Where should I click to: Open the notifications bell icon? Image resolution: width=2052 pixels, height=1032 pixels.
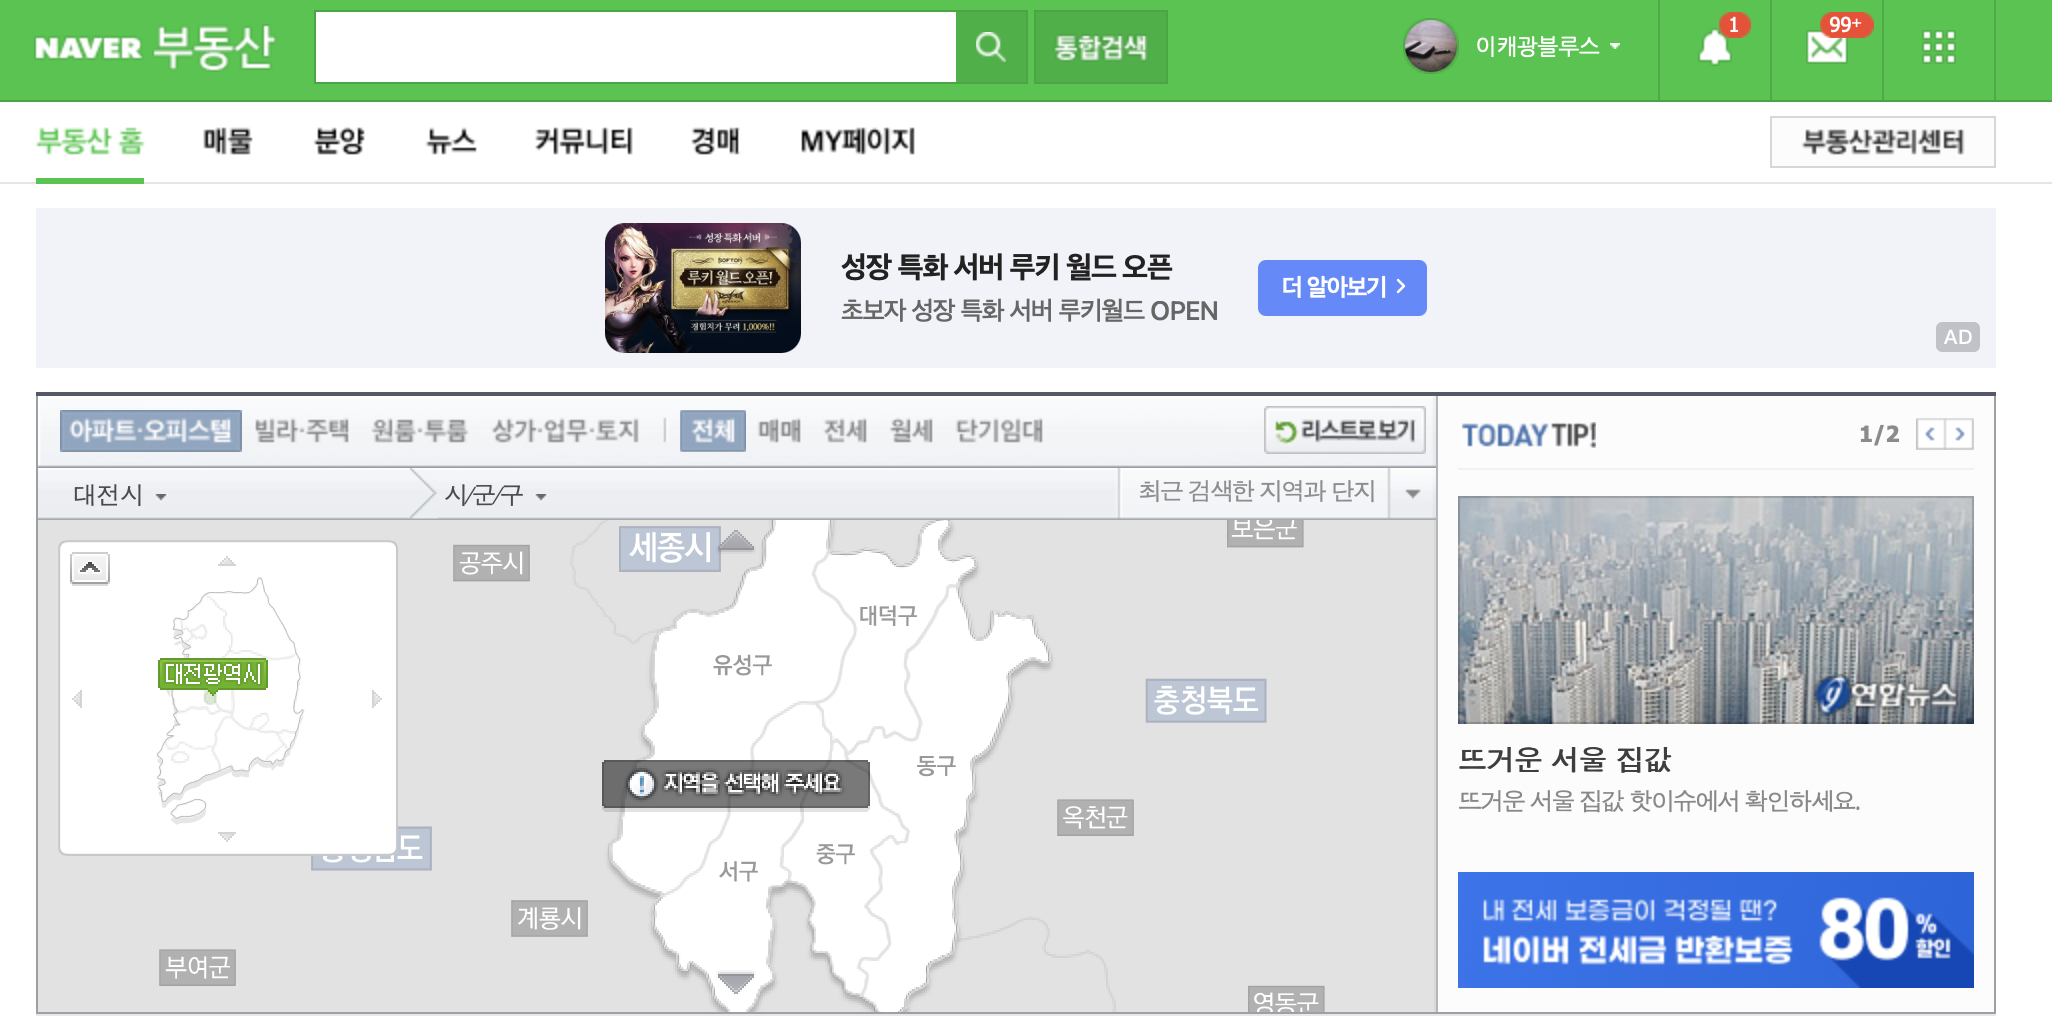click(1715, 47)
